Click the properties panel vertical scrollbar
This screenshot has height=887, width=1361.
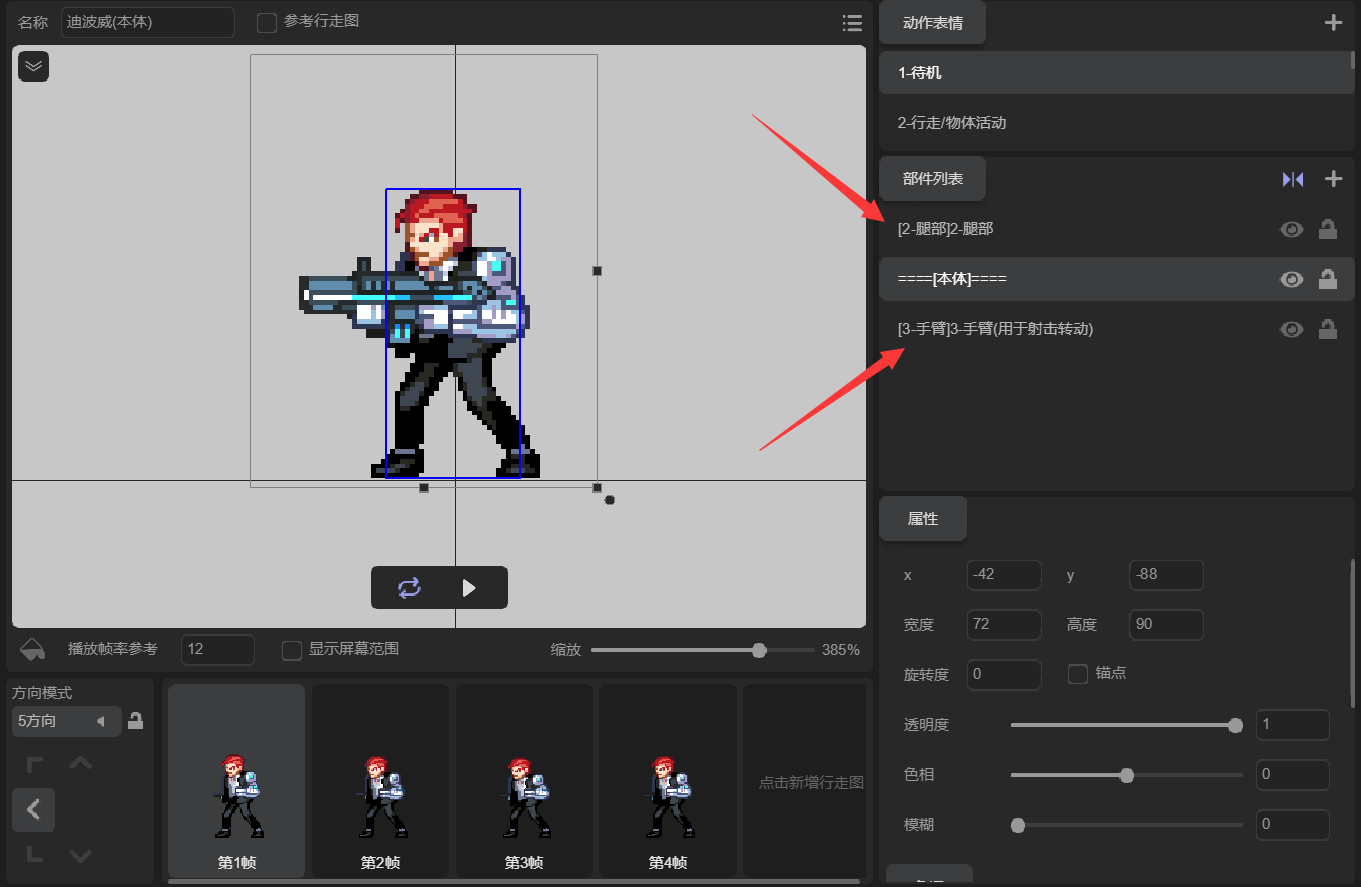click(1353, 633)
